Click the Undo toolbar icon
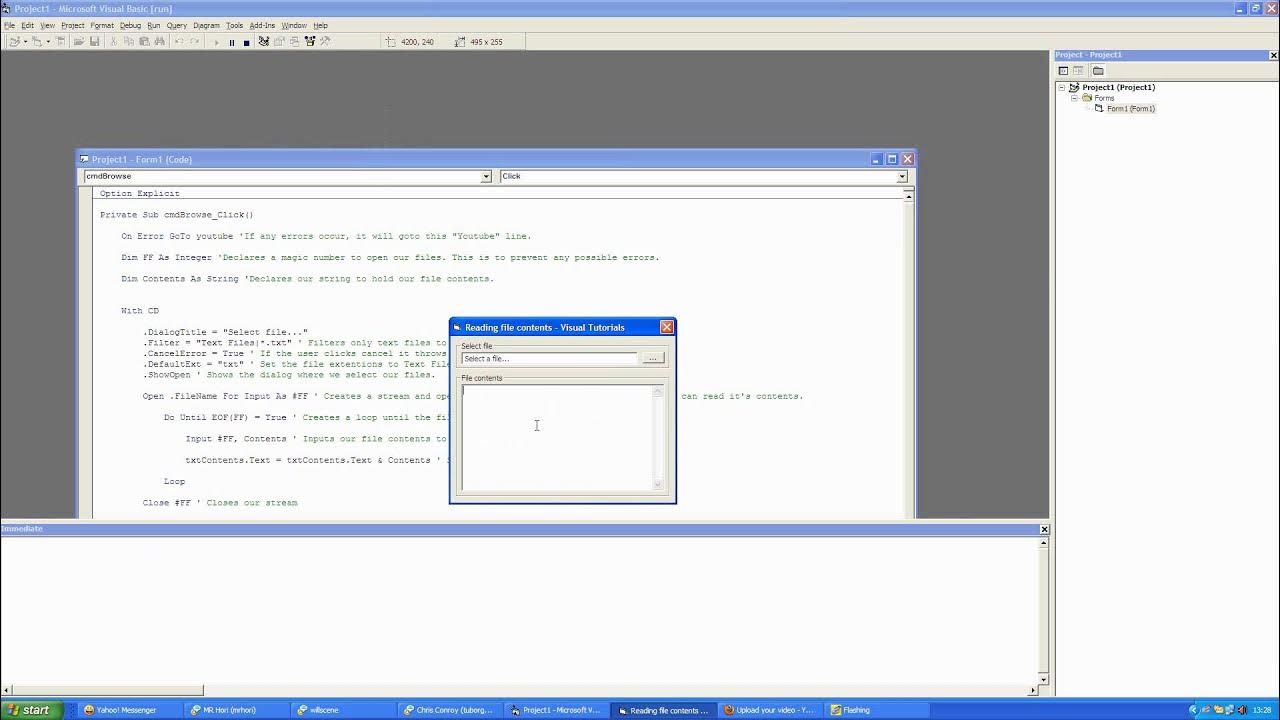 tap(180, 42)
